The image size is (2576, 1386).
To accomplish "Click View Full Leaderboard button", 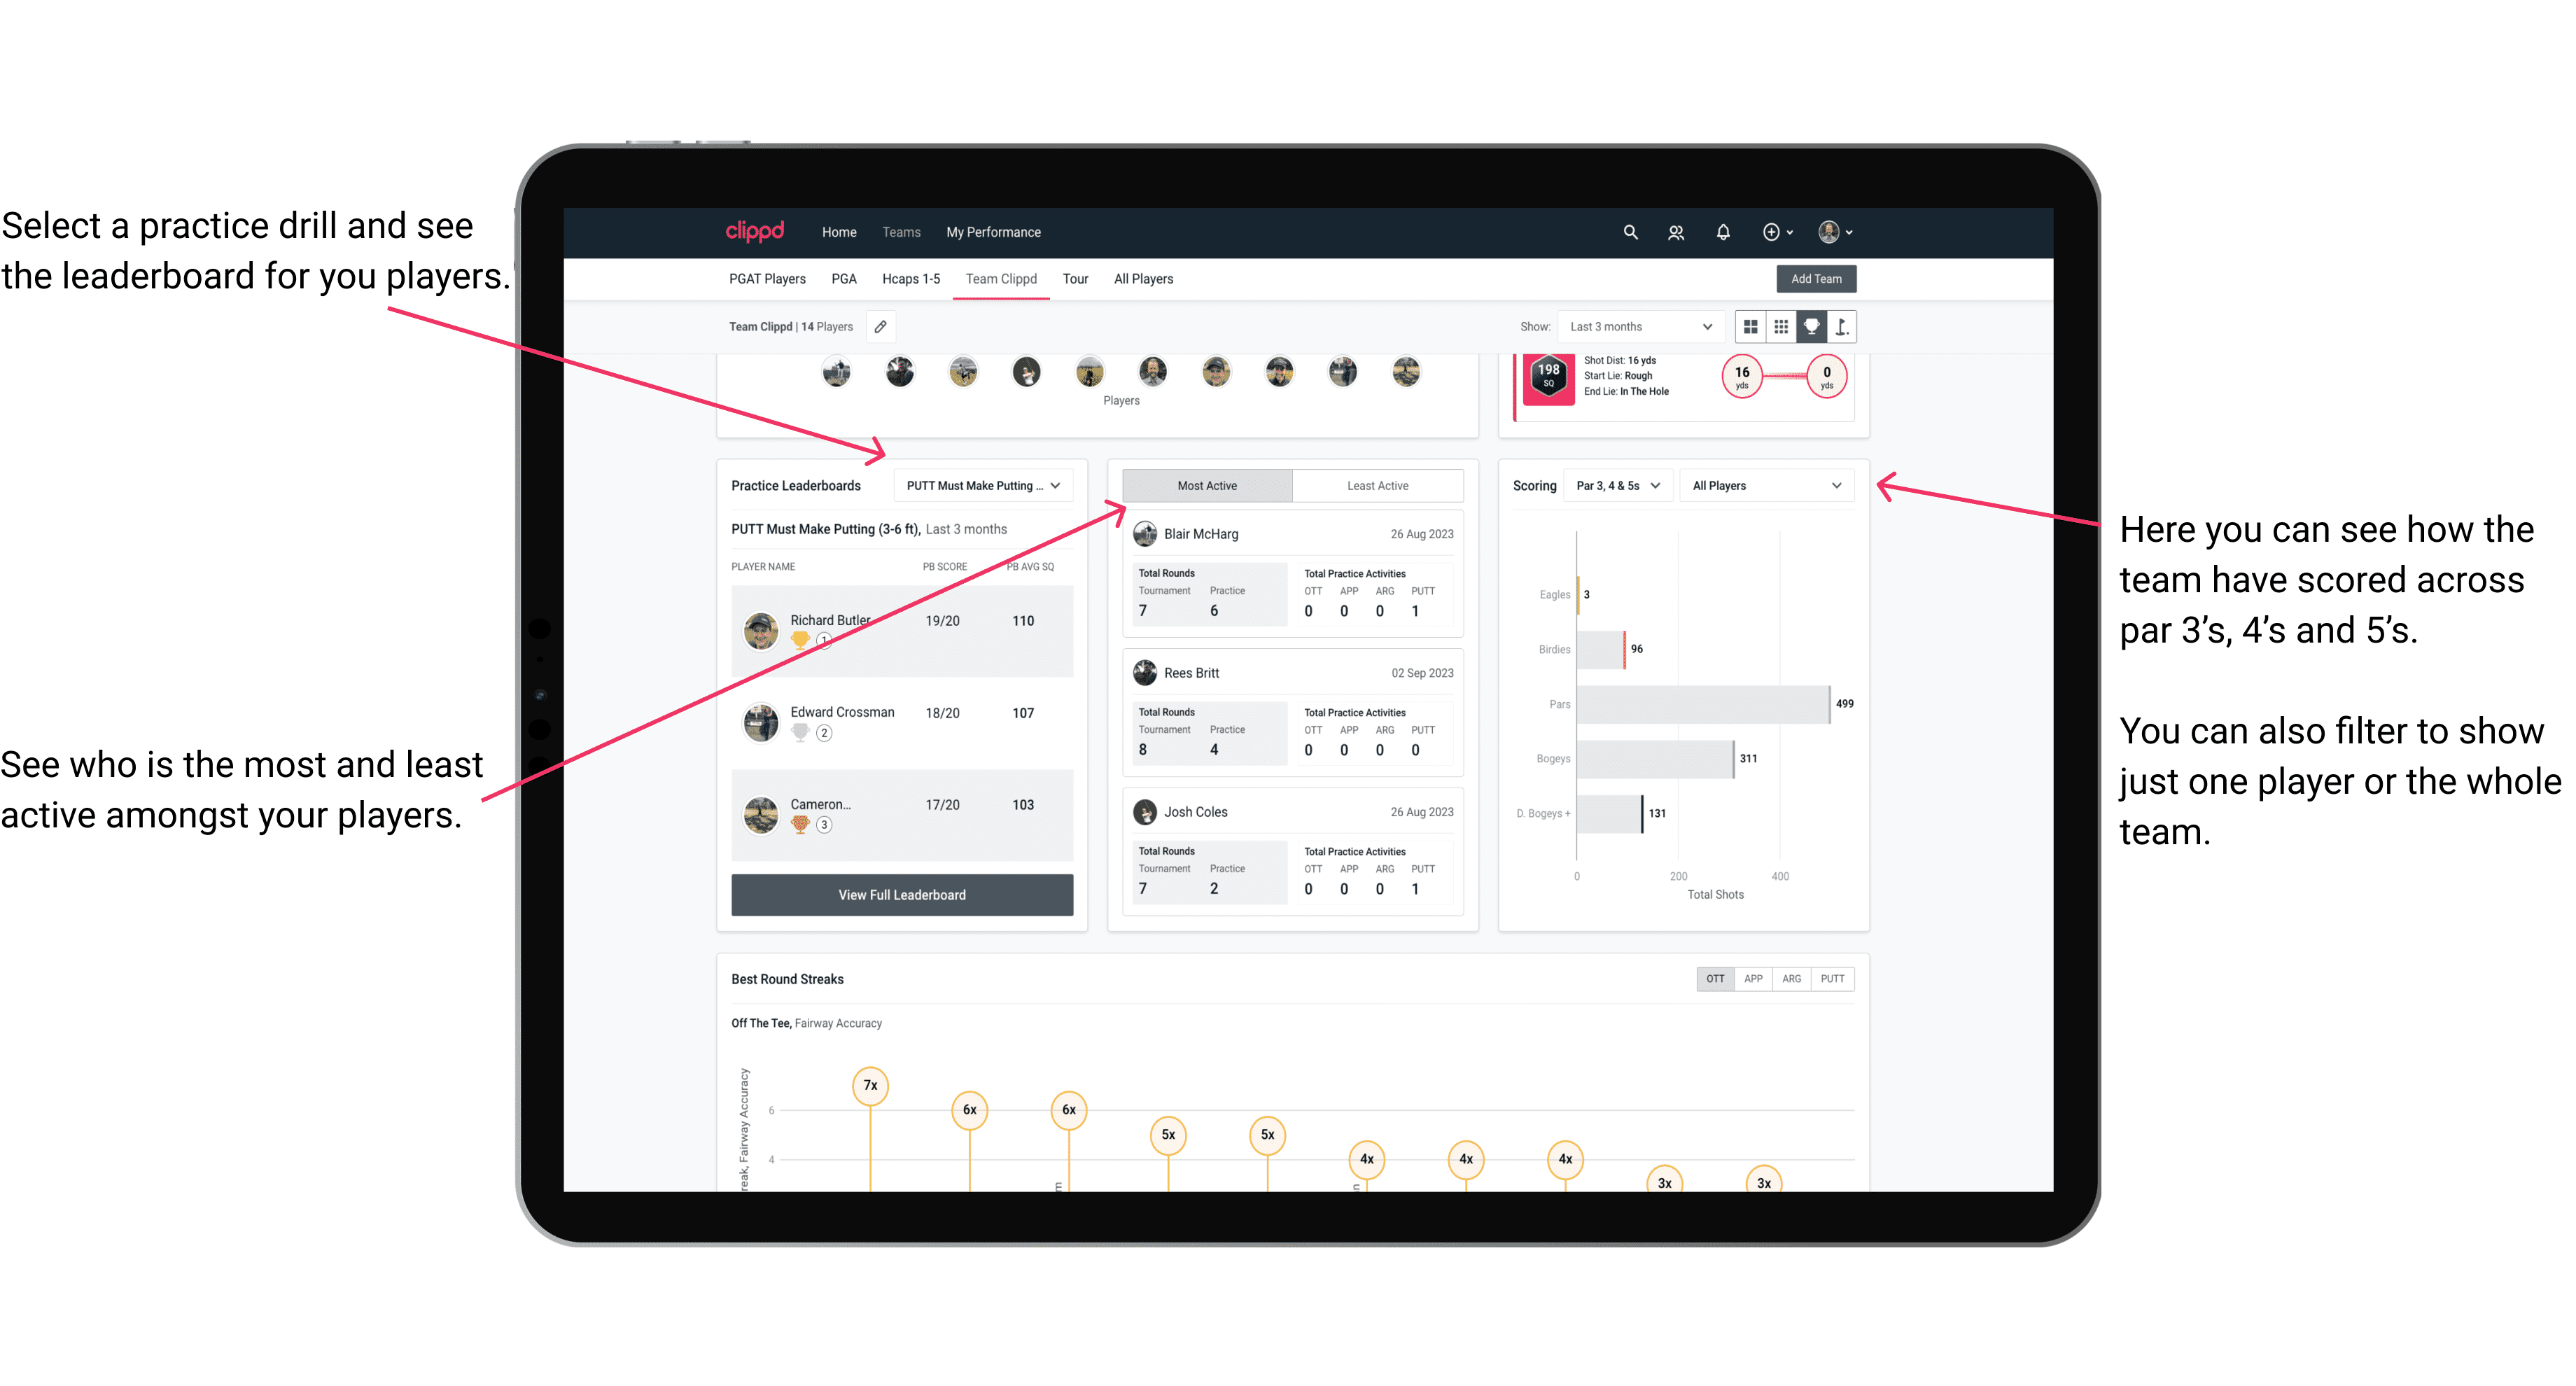I will click(x=901, y=896).
